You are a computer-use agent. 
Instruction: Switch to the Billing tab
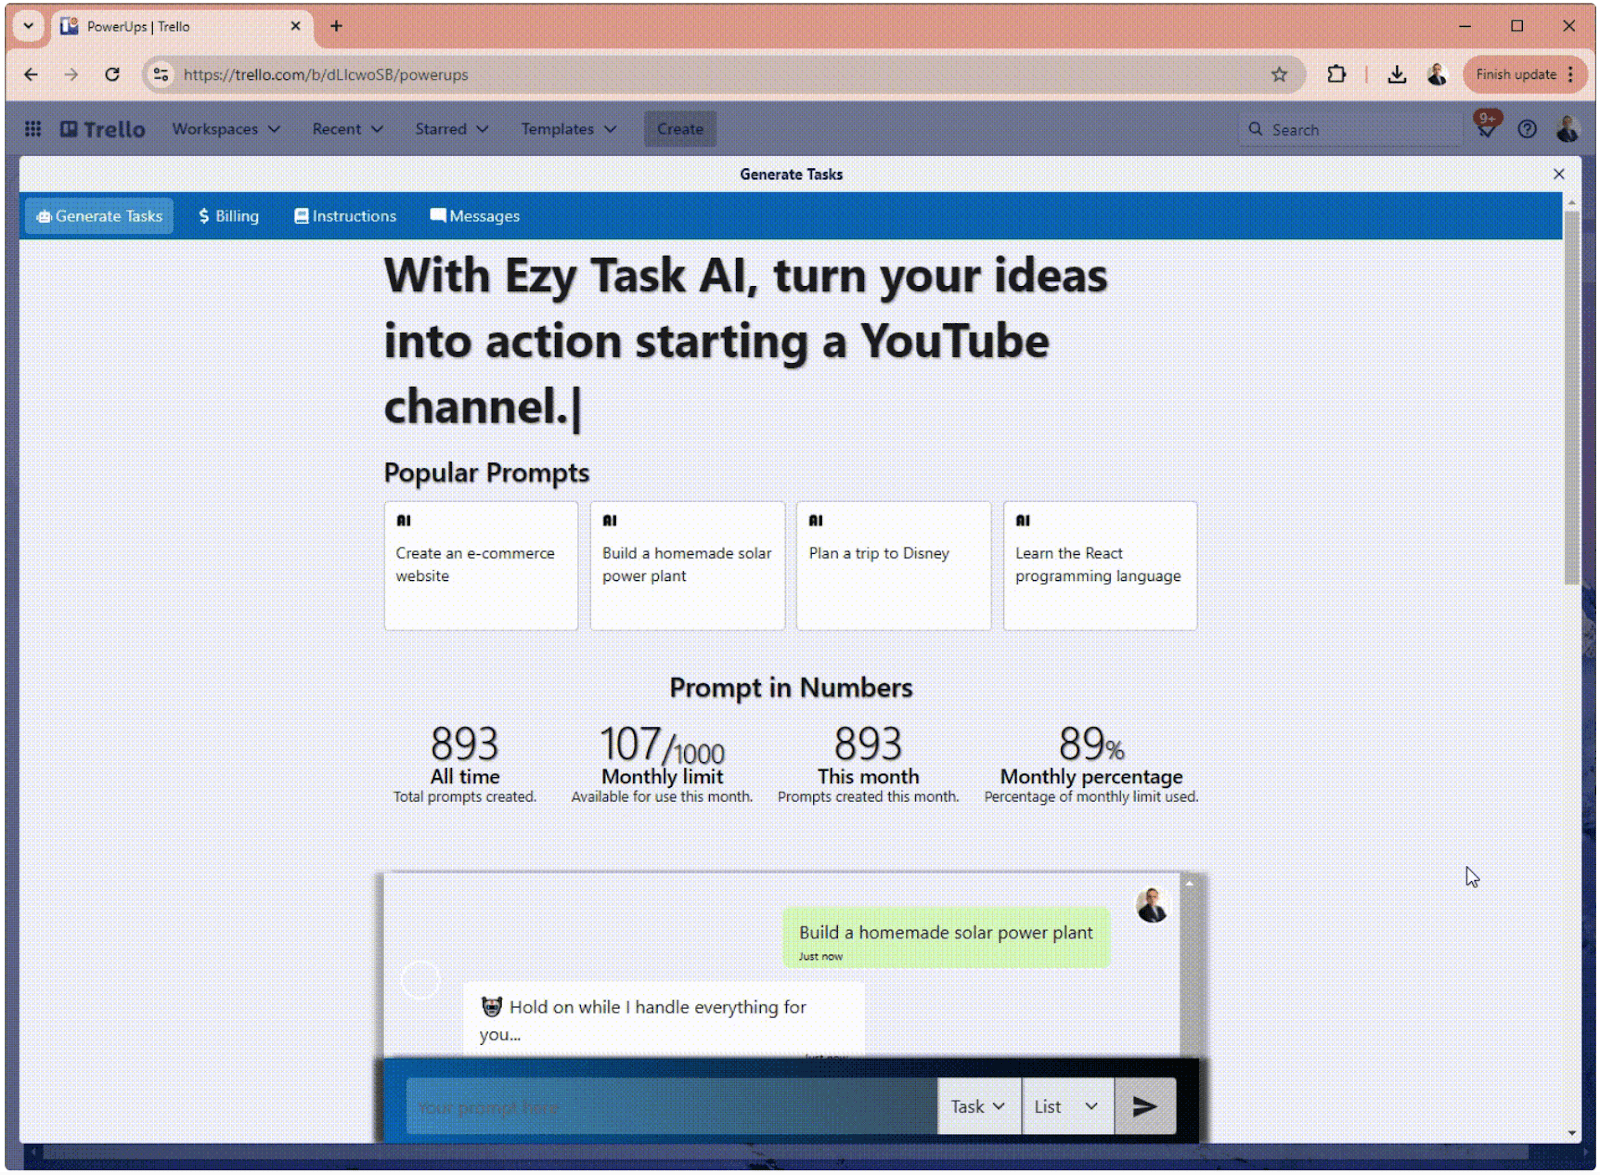click(229, 216)
